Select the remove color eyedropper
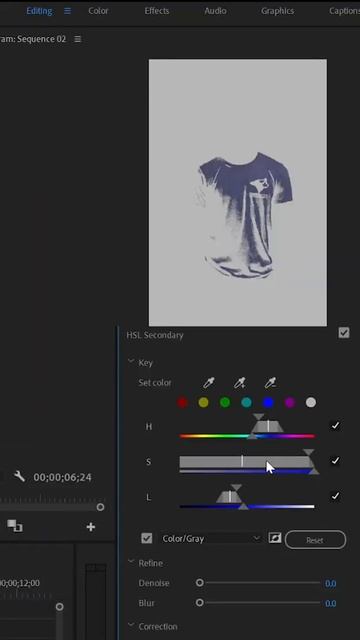Image resolution: width=360 pixels, height=640 pixels. pyautogui.click(x=270, y=383)
